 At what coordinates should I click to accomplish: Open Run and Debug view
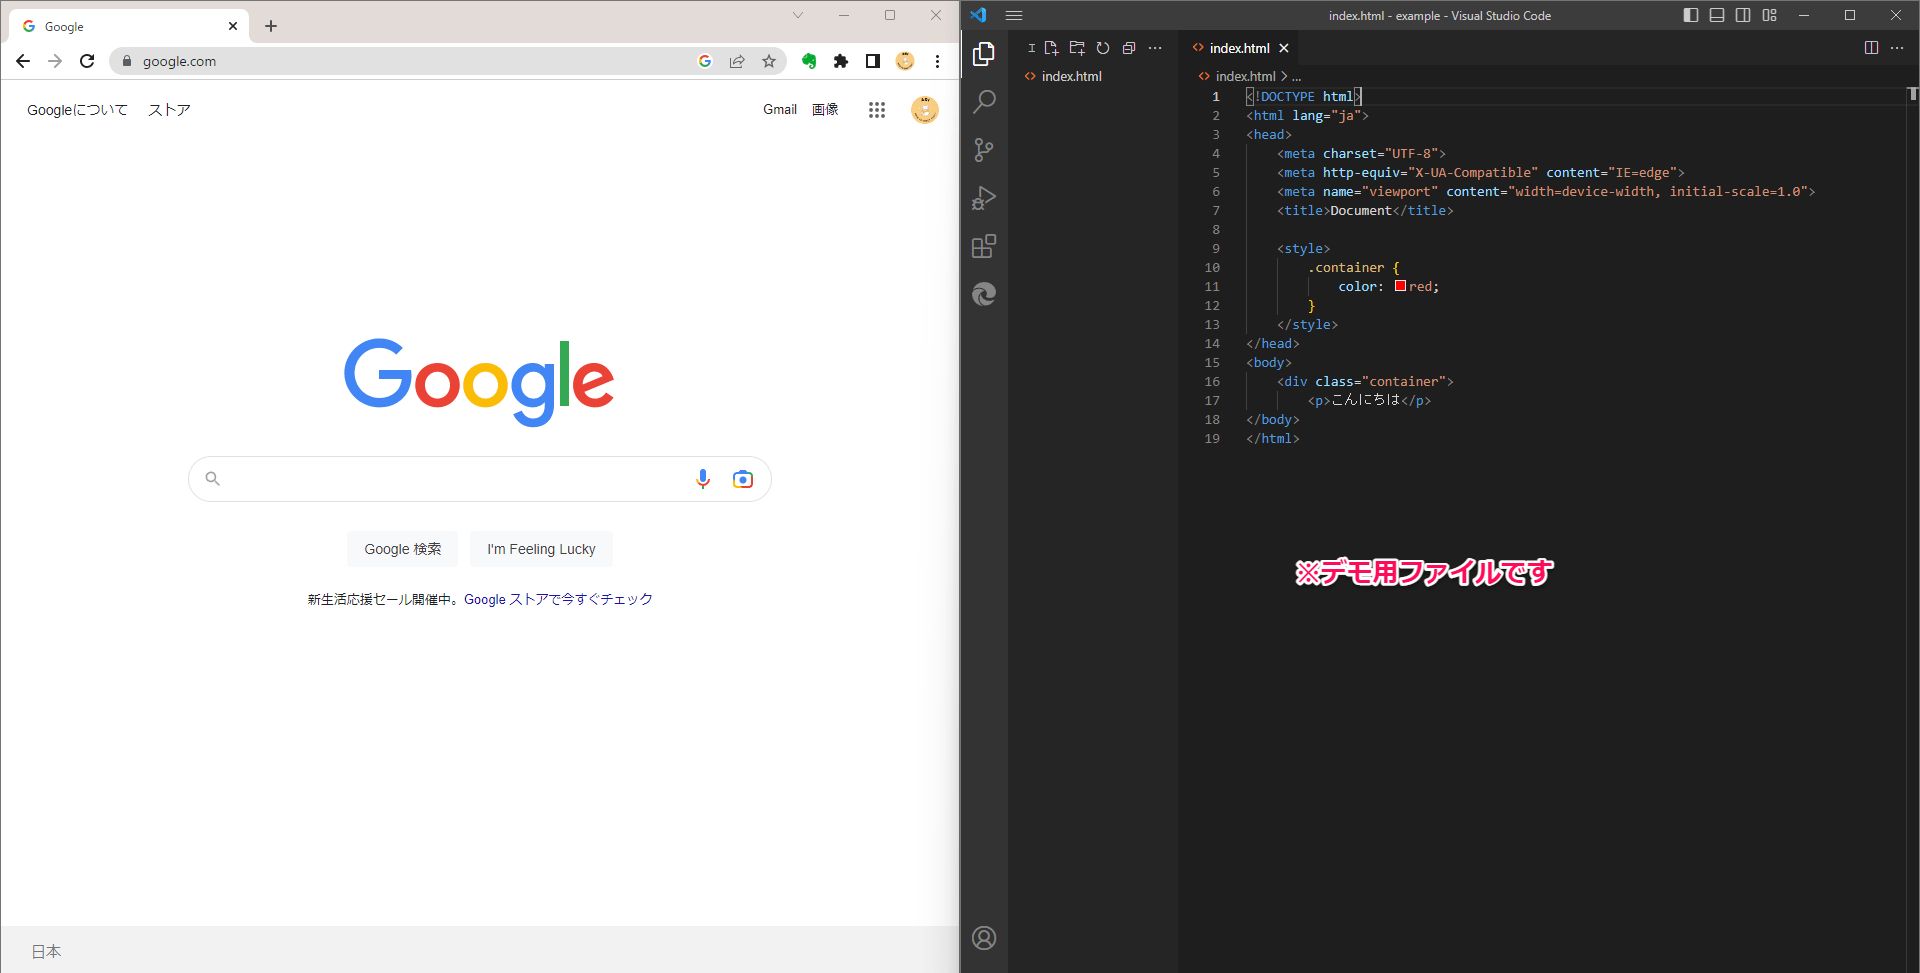click(984, 198)
